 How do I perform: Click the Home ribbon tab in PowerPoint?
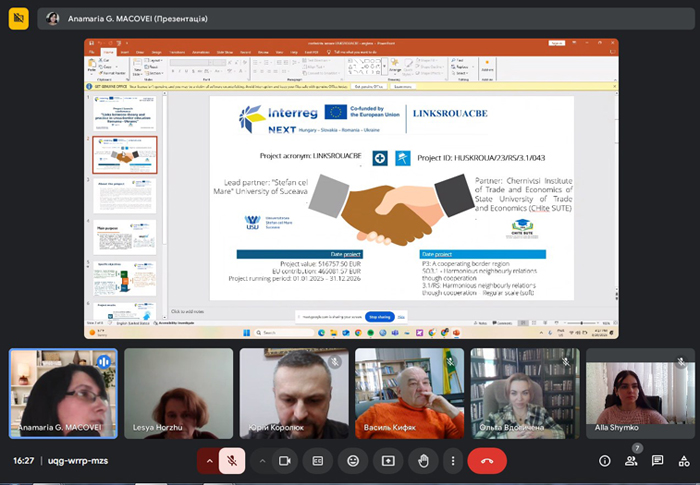tap(108, 51)
